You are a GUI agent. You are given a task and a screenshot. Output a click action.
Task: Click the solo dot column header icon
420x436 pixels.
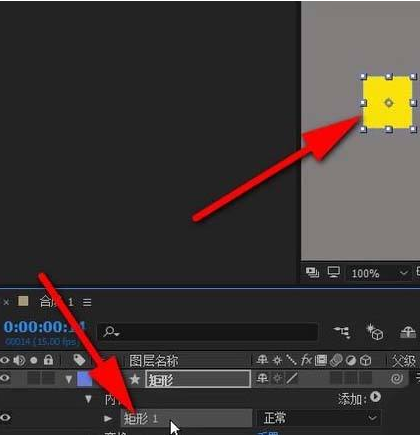point(34,361)
